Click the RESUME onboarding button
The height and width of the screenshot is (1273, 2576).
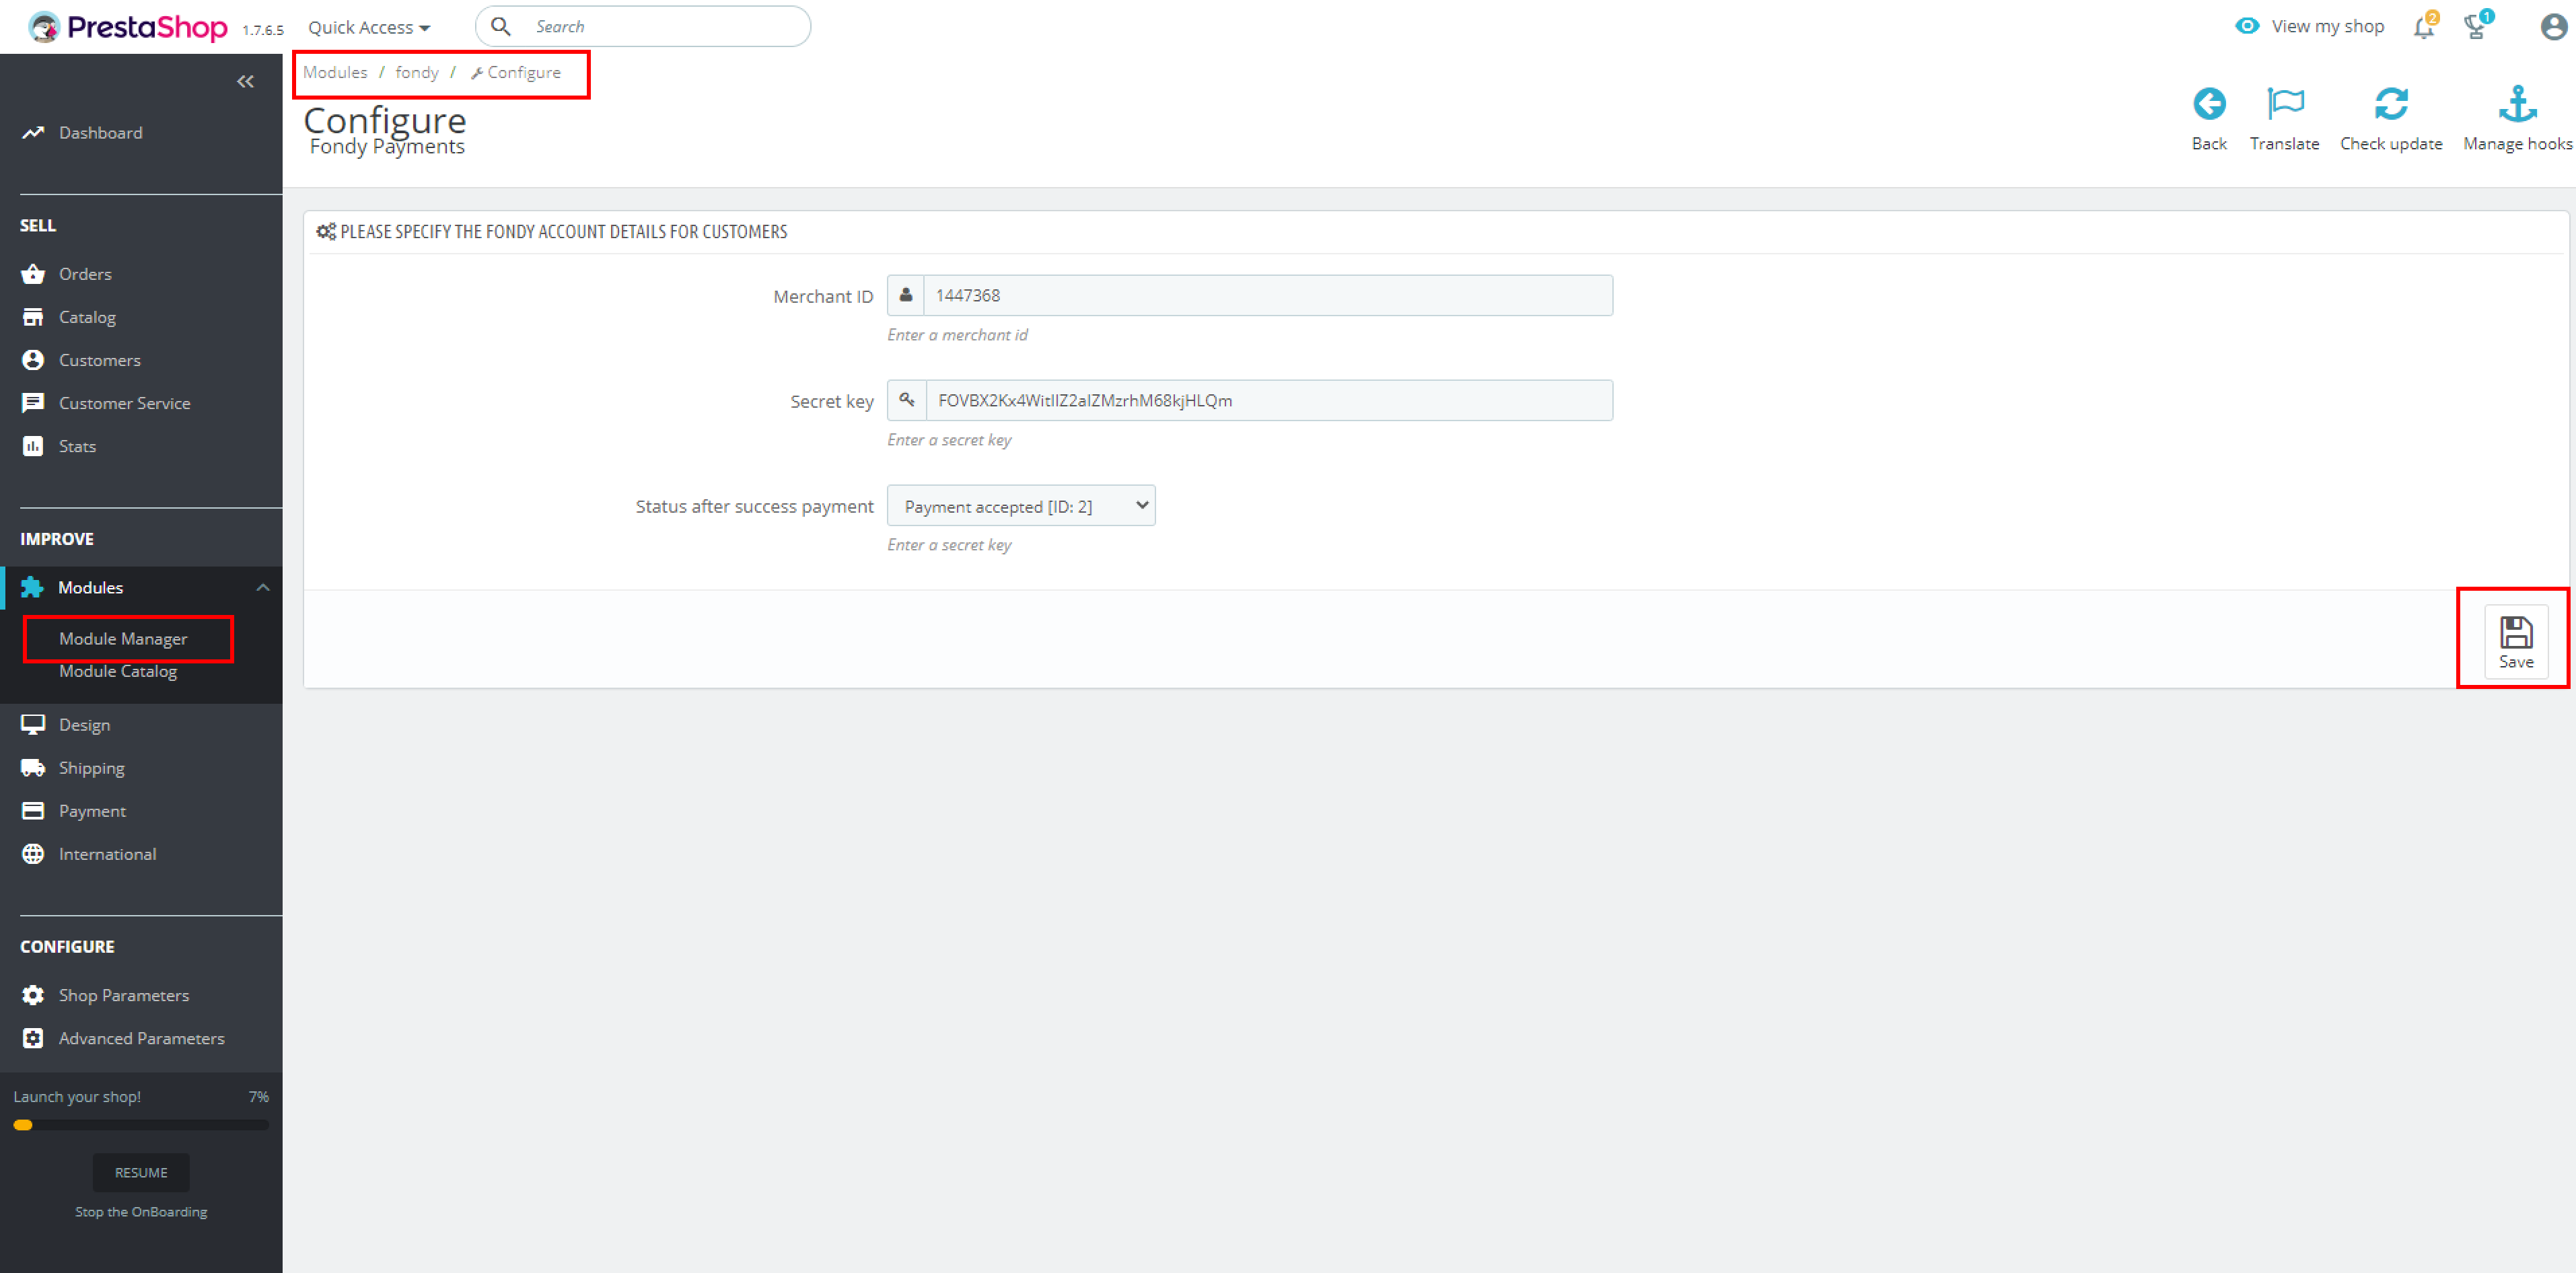[x=141, y=1172]
